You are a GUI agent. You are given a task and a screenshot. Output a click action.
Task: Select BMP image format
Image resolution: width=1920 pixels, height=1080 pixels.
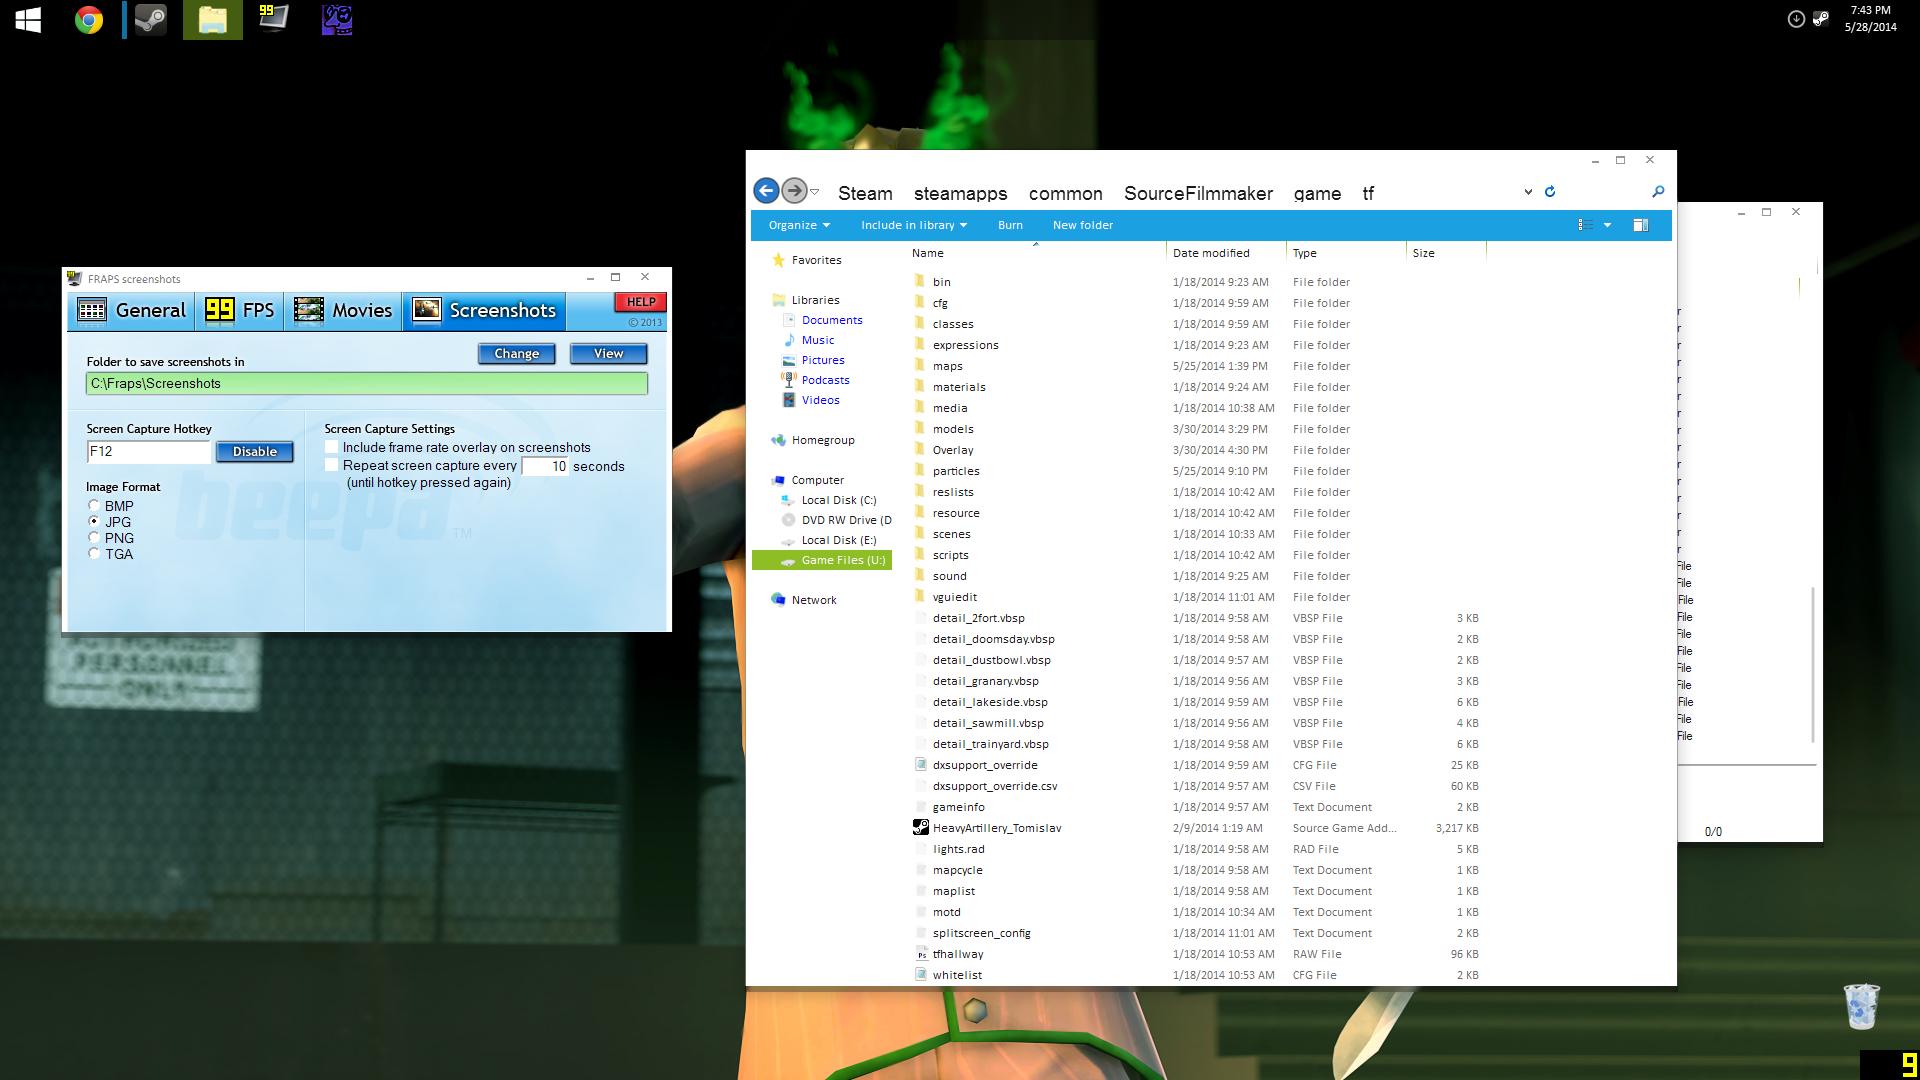tap(94, 506)
